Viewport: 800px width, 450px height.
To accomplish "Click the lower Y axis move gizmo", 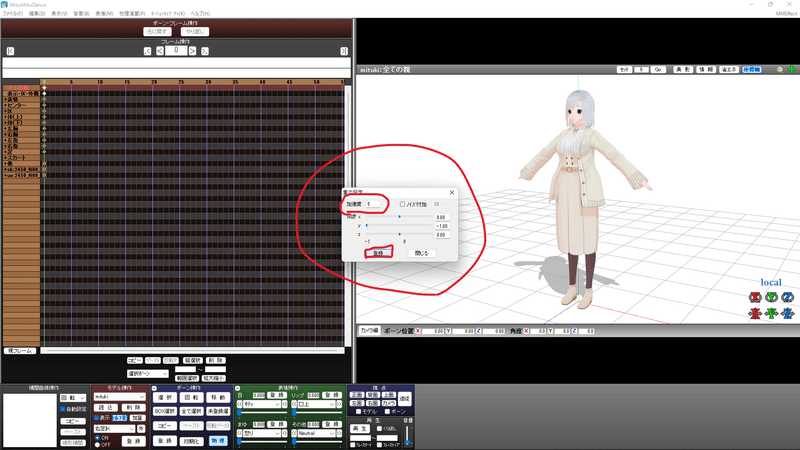I will click(x=771, y=313).
